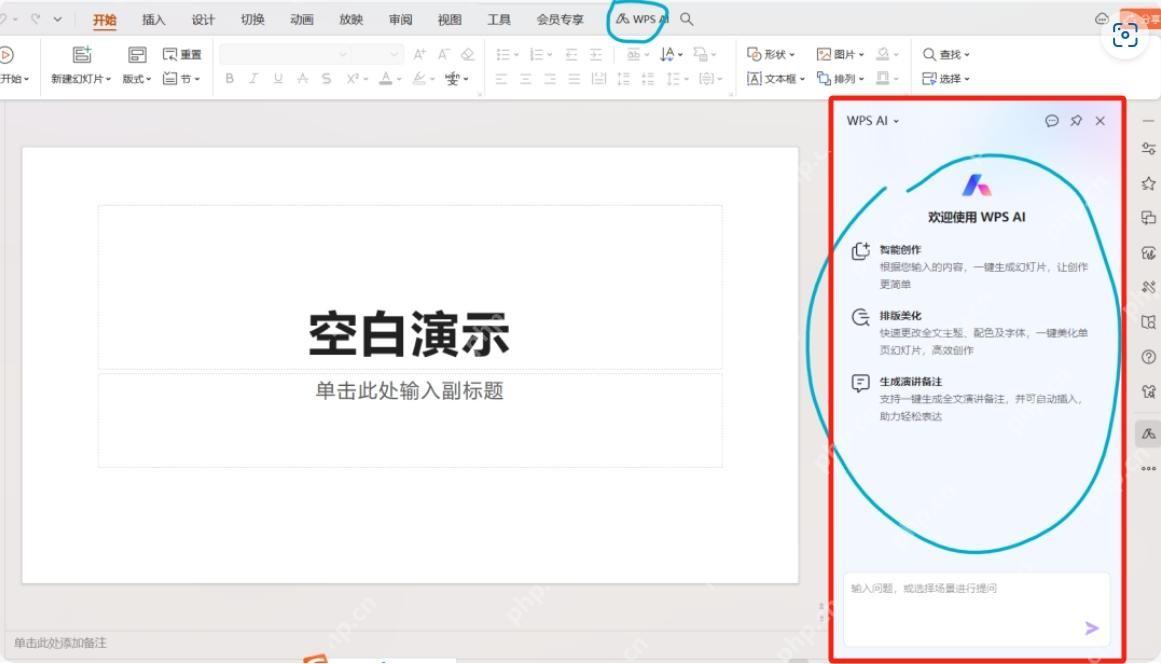Click the star icon in right sidebar
Image resolution: width=1161 pixels, height=664 pixels.
[x=1148, y=183]
